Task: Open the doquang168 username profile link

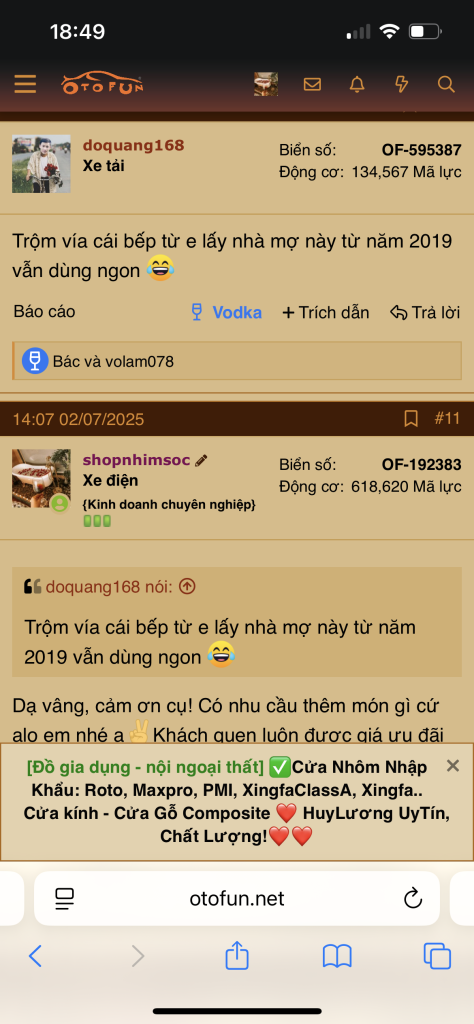Action: coord(133,145)
